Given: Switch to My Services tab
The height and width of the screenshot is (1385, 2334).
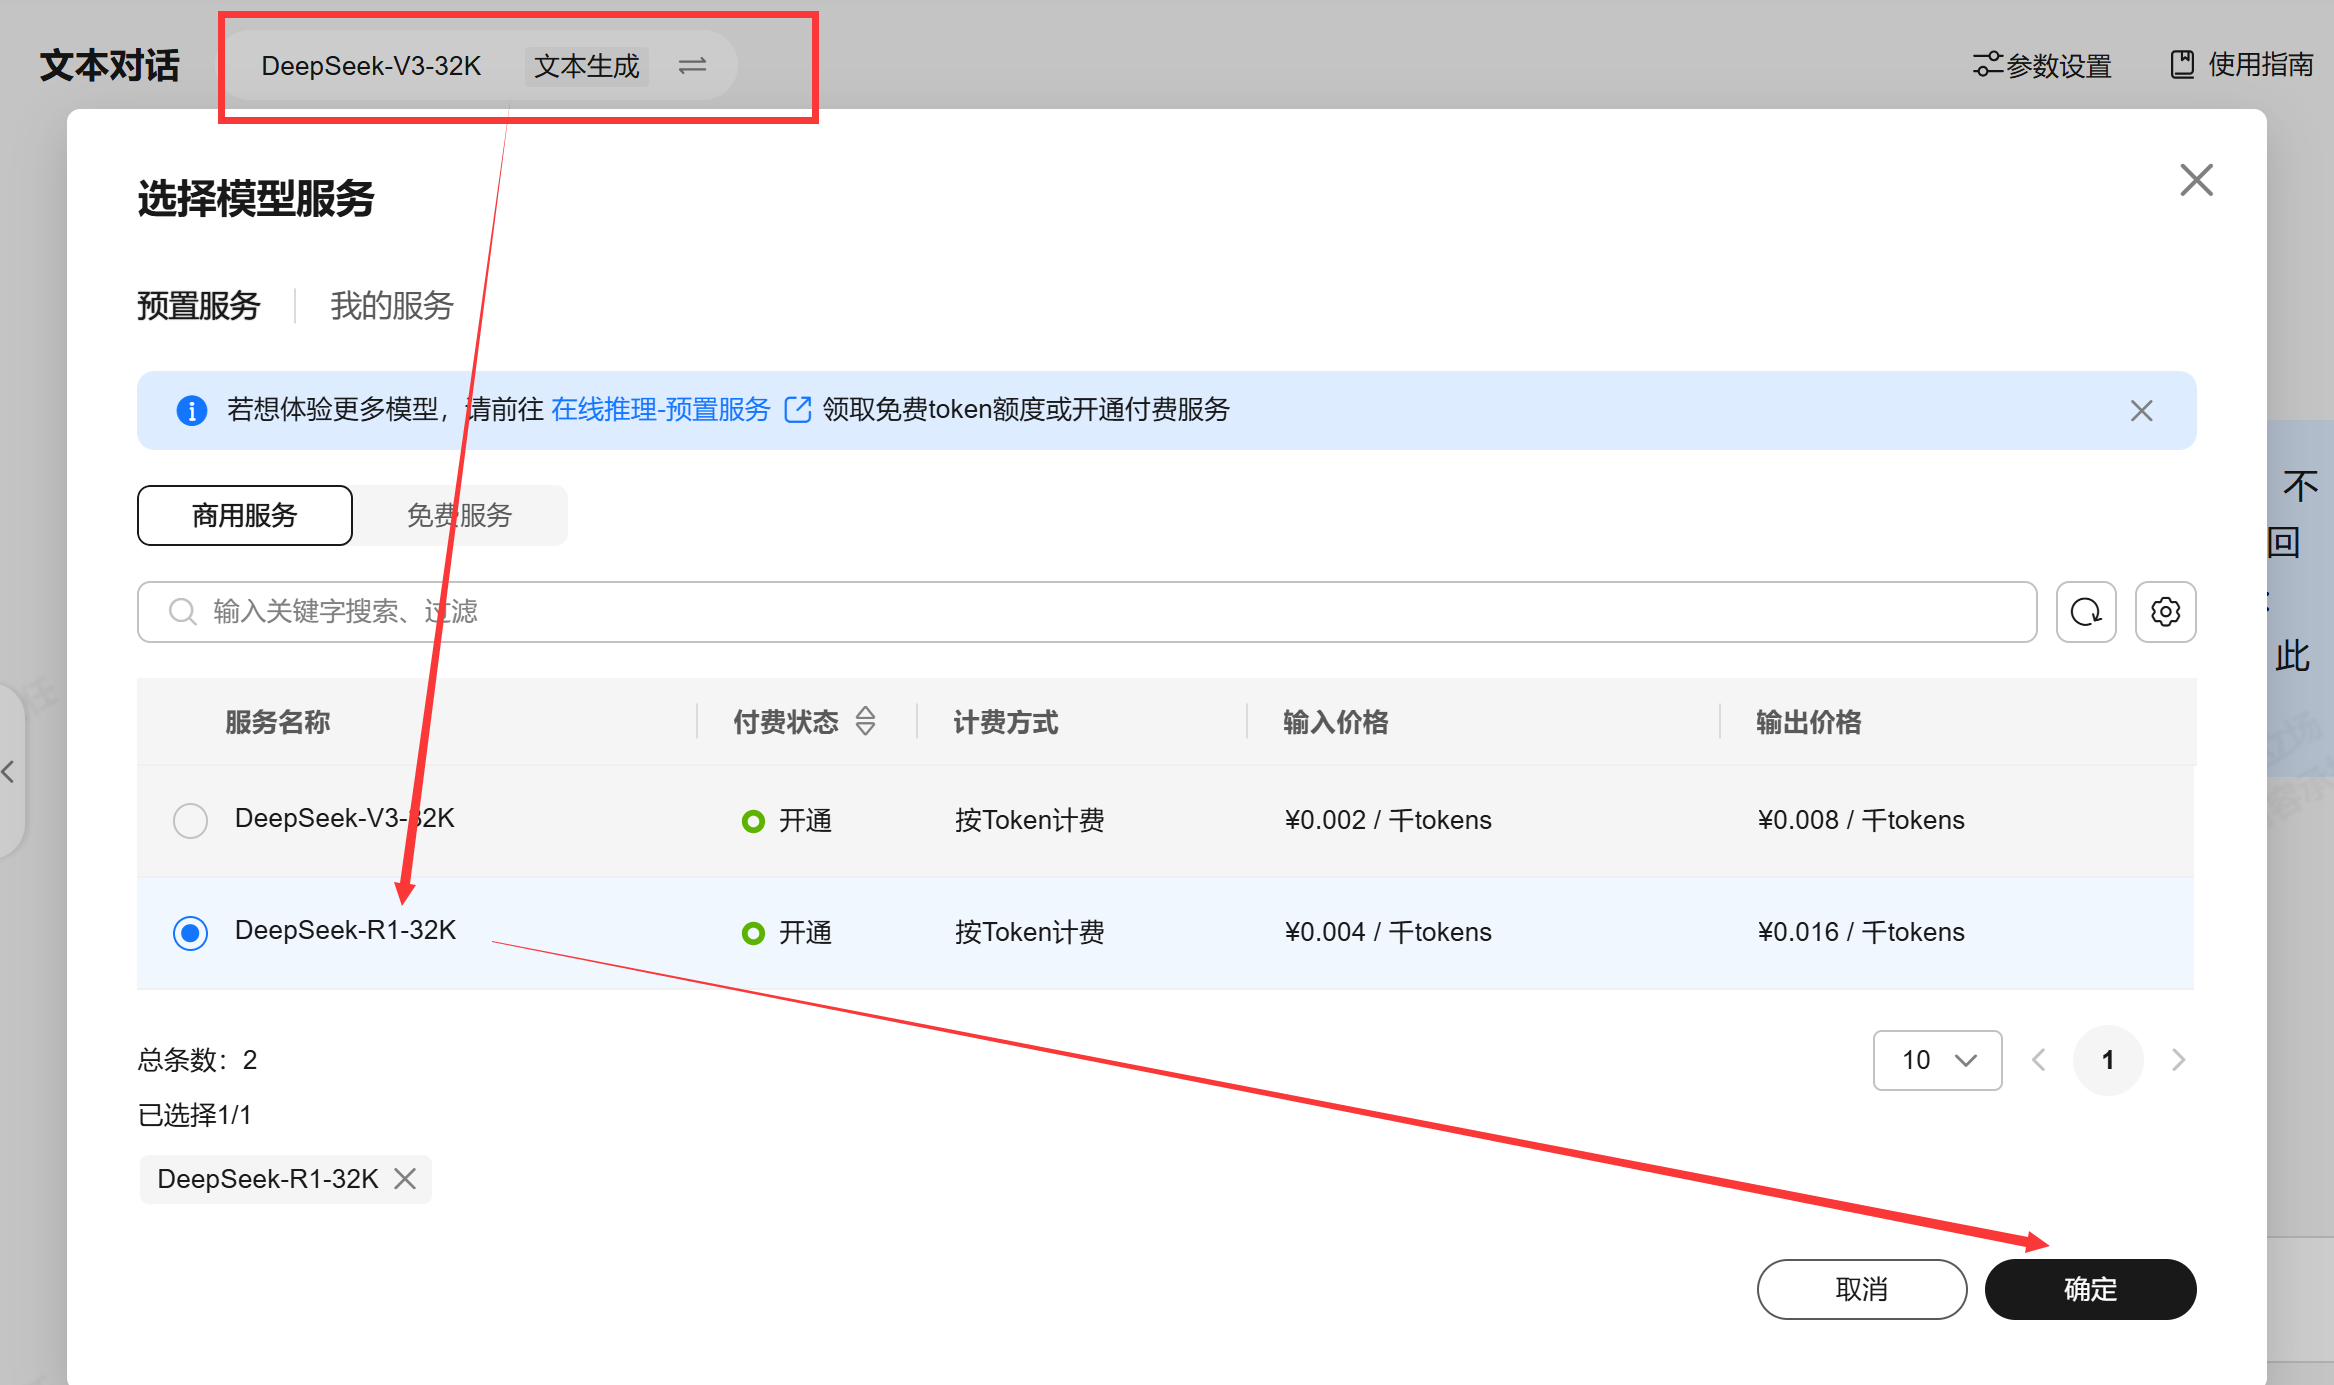Looking at the screenshot, I should 392,306.
